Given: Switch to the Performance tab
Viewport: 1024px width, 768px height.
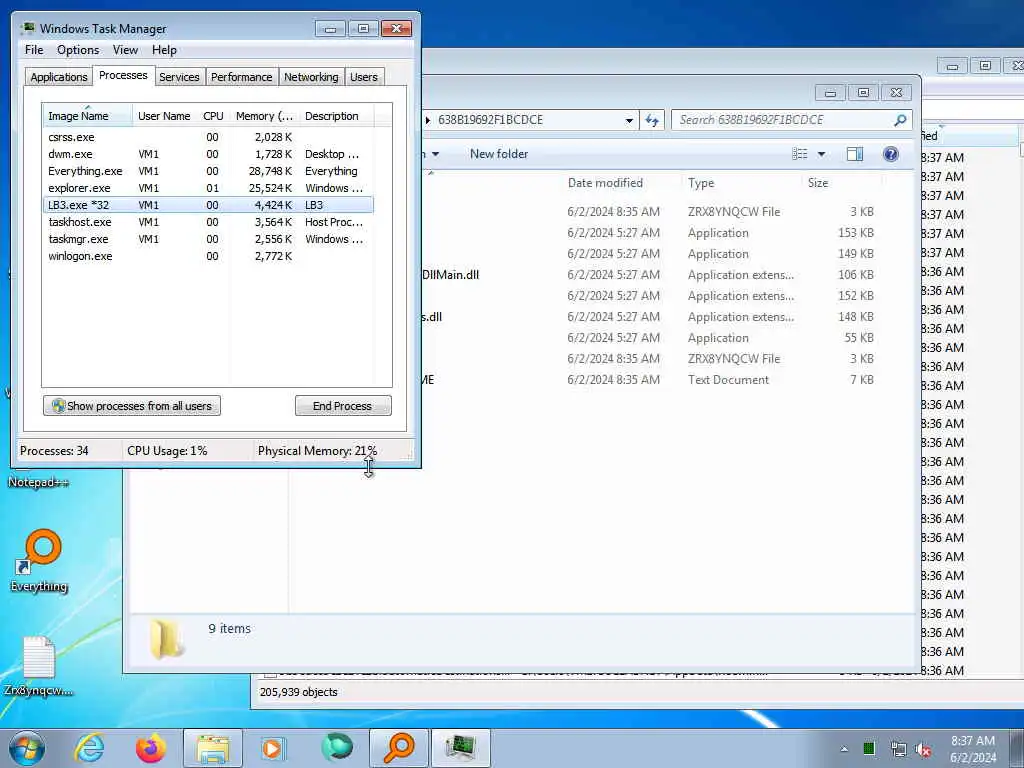Looking at the screenshot, I should (241, 77).
